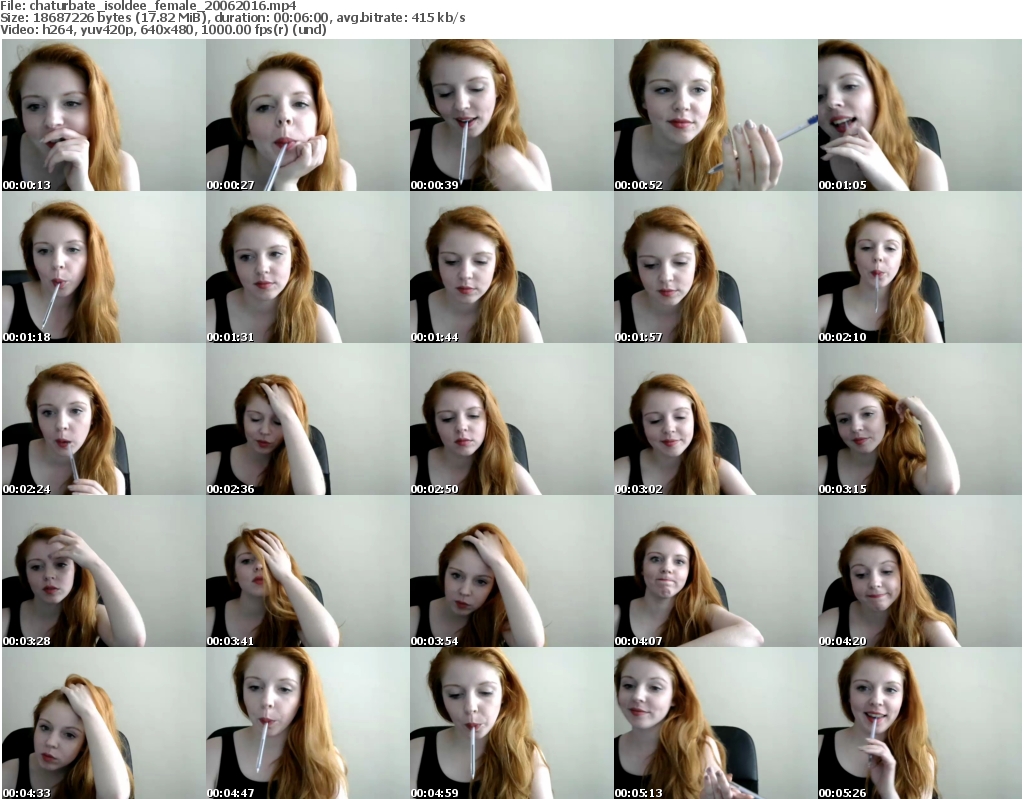Click the "Video: h264, yuv420p" info line
This screenshot has height=799, width=1024.
163,29
